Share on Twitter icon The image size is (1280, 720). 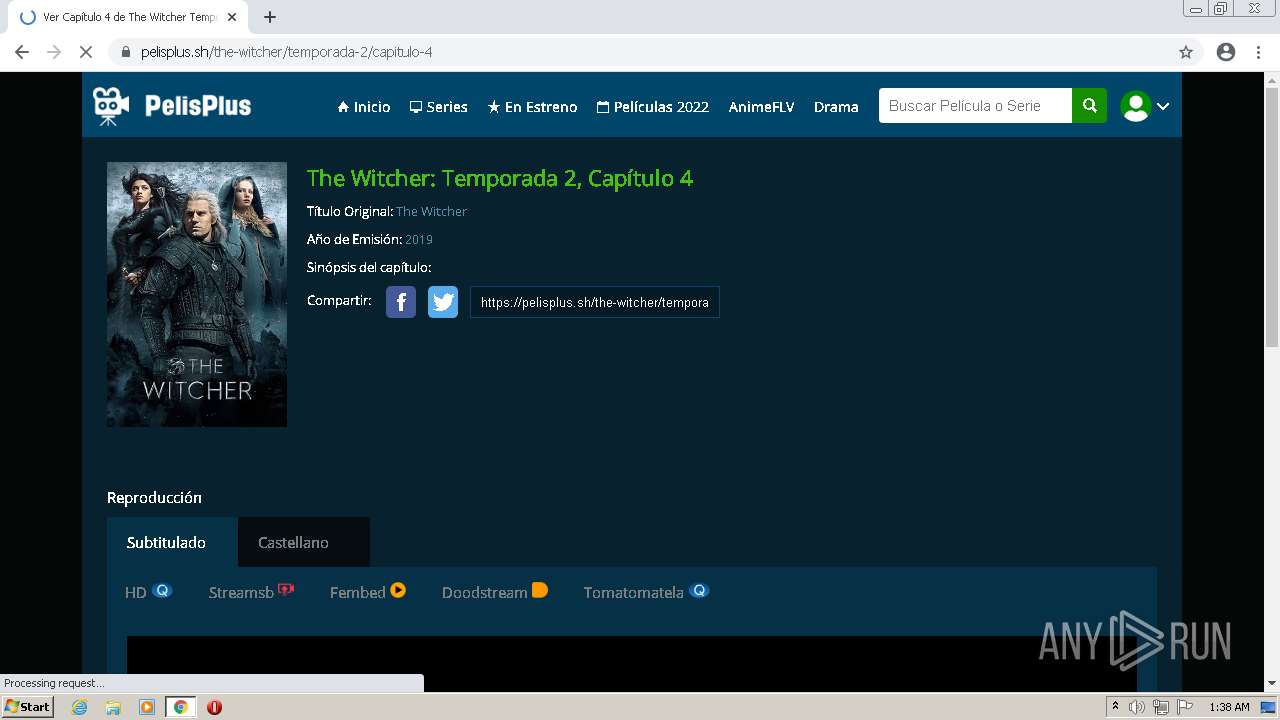443,302
